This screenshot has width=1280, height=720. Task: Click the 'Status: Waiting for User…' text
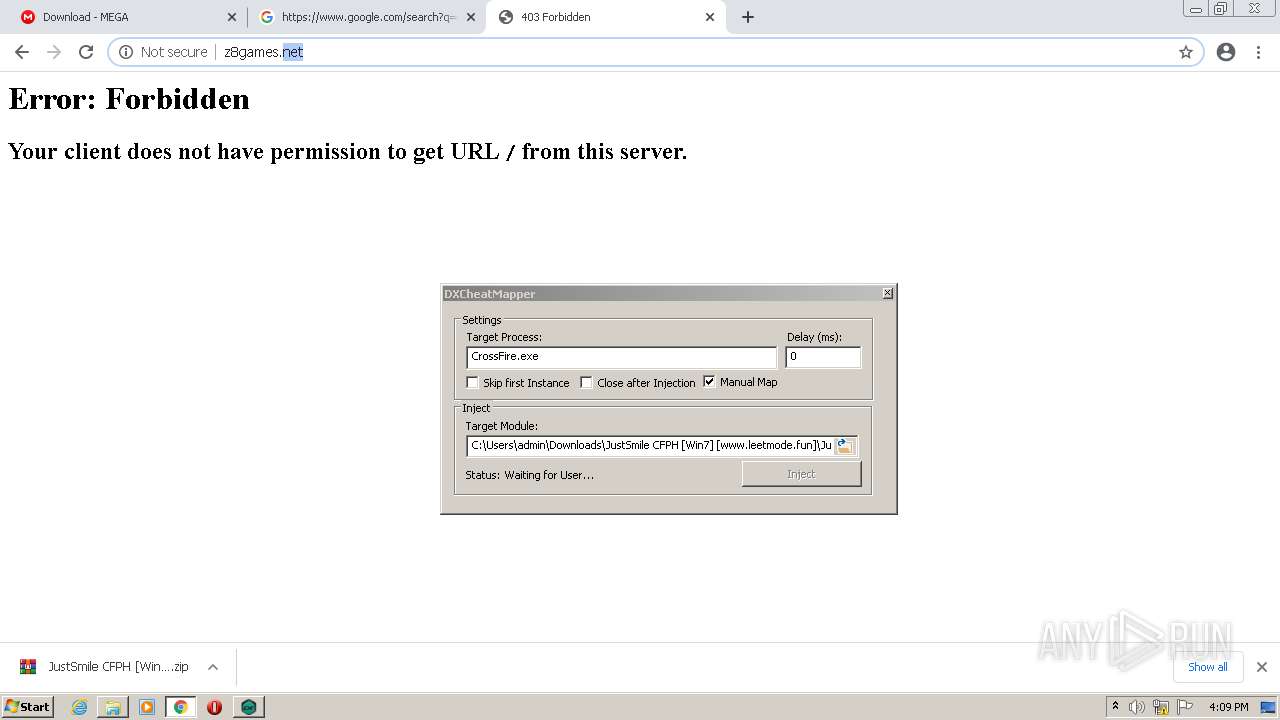pos(529,475)
